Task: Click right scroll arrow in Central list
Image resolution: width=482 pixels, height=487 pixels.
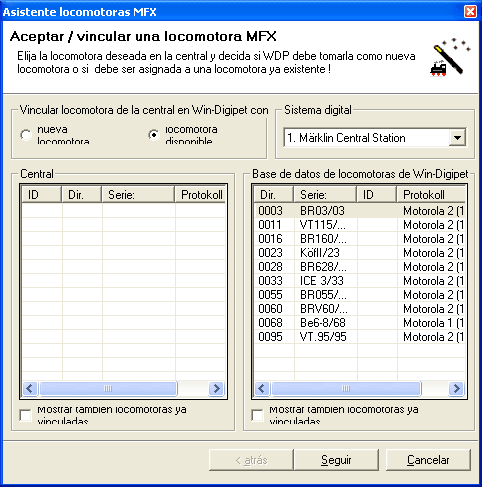Action: 217,388
